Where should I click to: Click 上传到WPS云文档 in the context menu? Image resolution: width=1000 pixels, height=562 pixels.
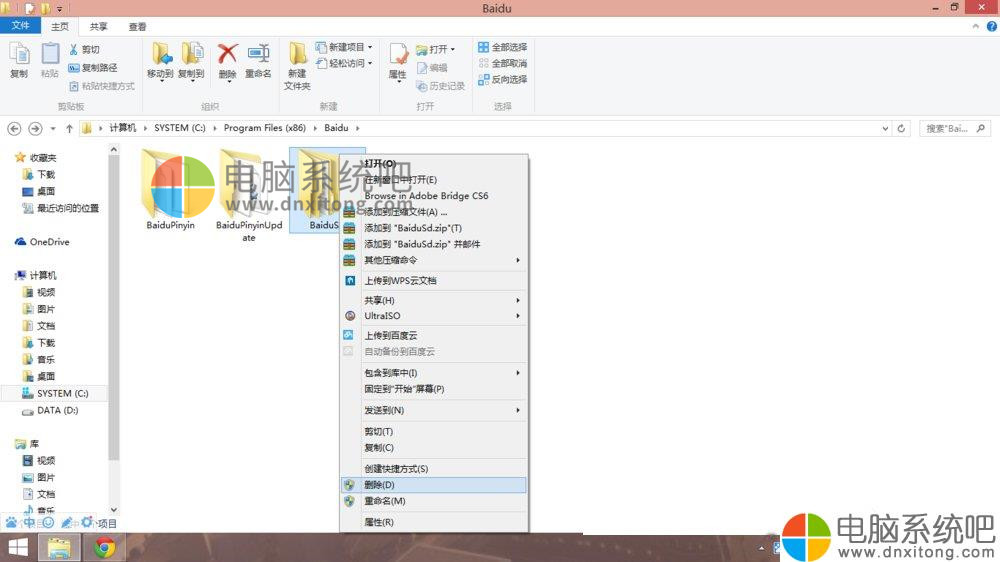pyautogui.click(x=434, y=281)
